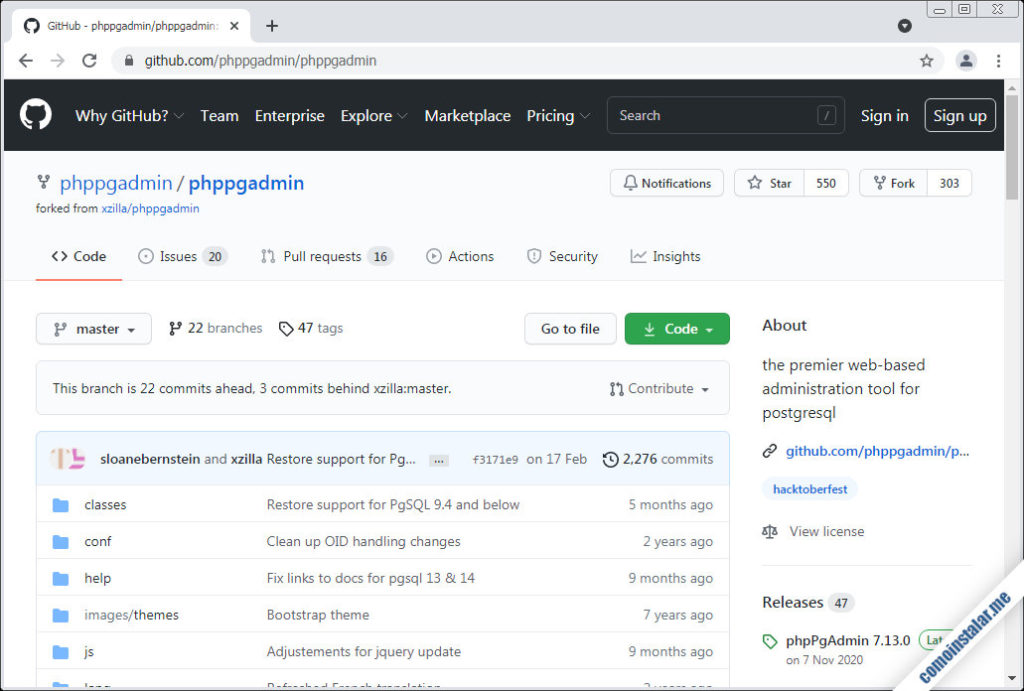Click the Go to file button

570,329
